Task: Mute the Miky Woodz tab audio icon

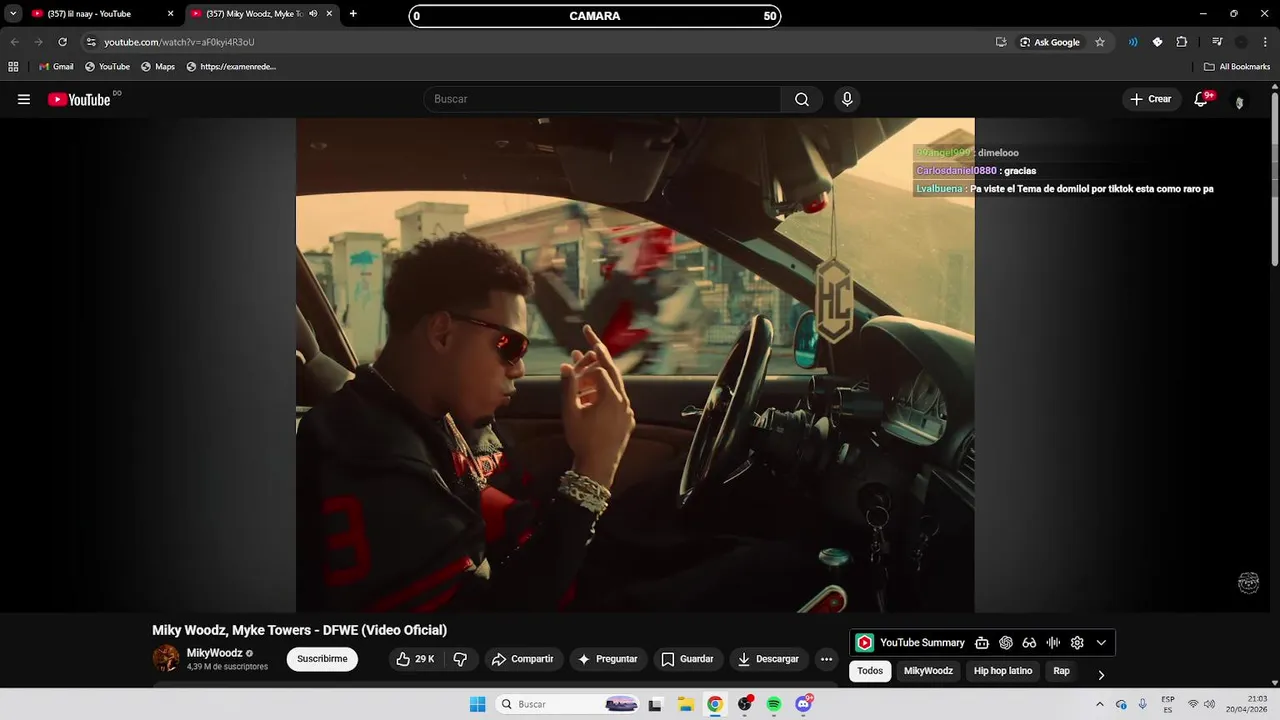Action: pyautogui.click(x=313, y=14)
